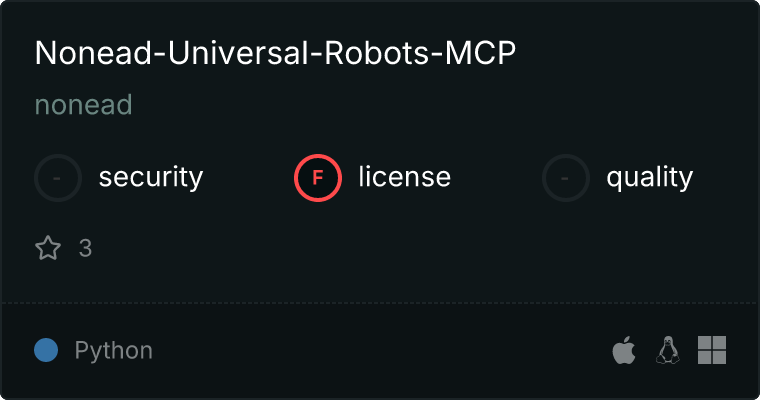Screen dimensions: 760x400
Task: Click the blue Python language dot
Action: [46, 350]
